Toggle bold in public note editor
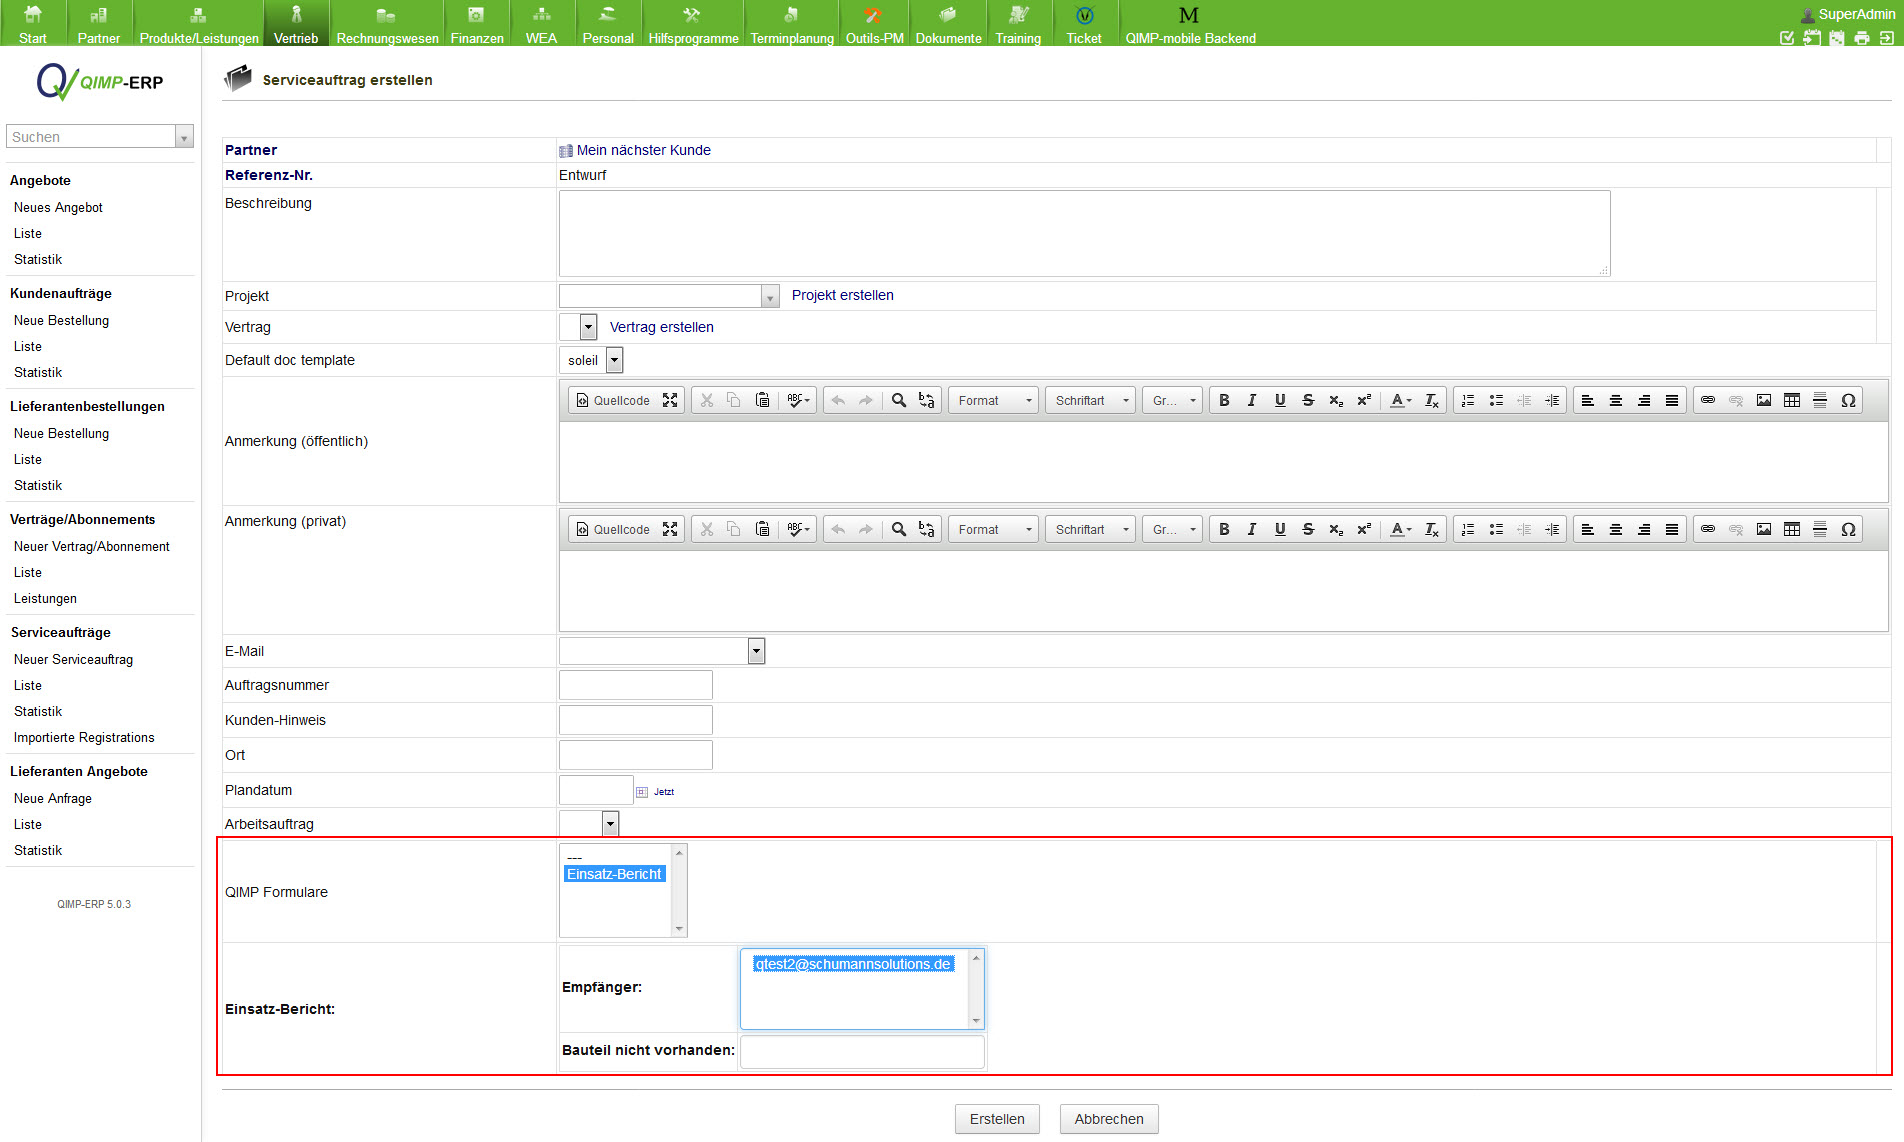 pyautogui.click(x=1224, y=400)
